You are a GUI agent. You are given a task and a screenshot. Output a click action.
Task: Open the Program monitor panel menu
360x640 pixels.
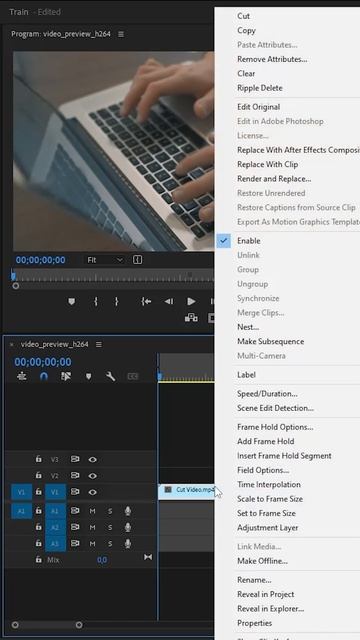[x=121, y=34]
